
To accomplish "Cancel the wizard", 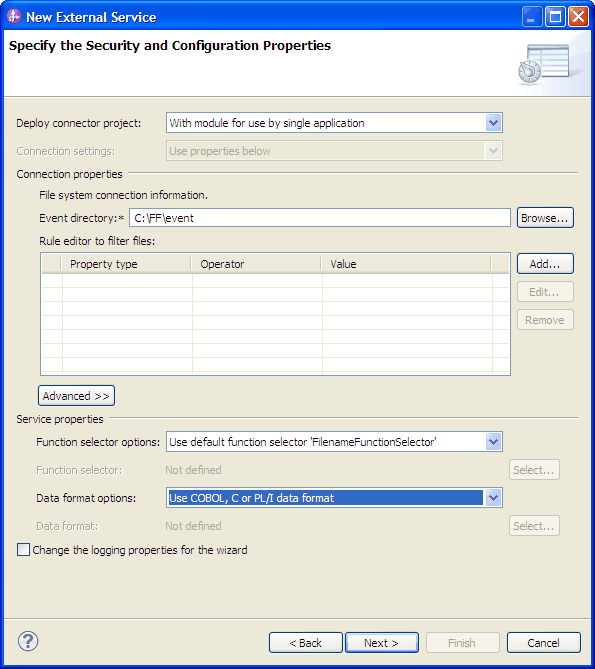I will click(x=544, y=643).
